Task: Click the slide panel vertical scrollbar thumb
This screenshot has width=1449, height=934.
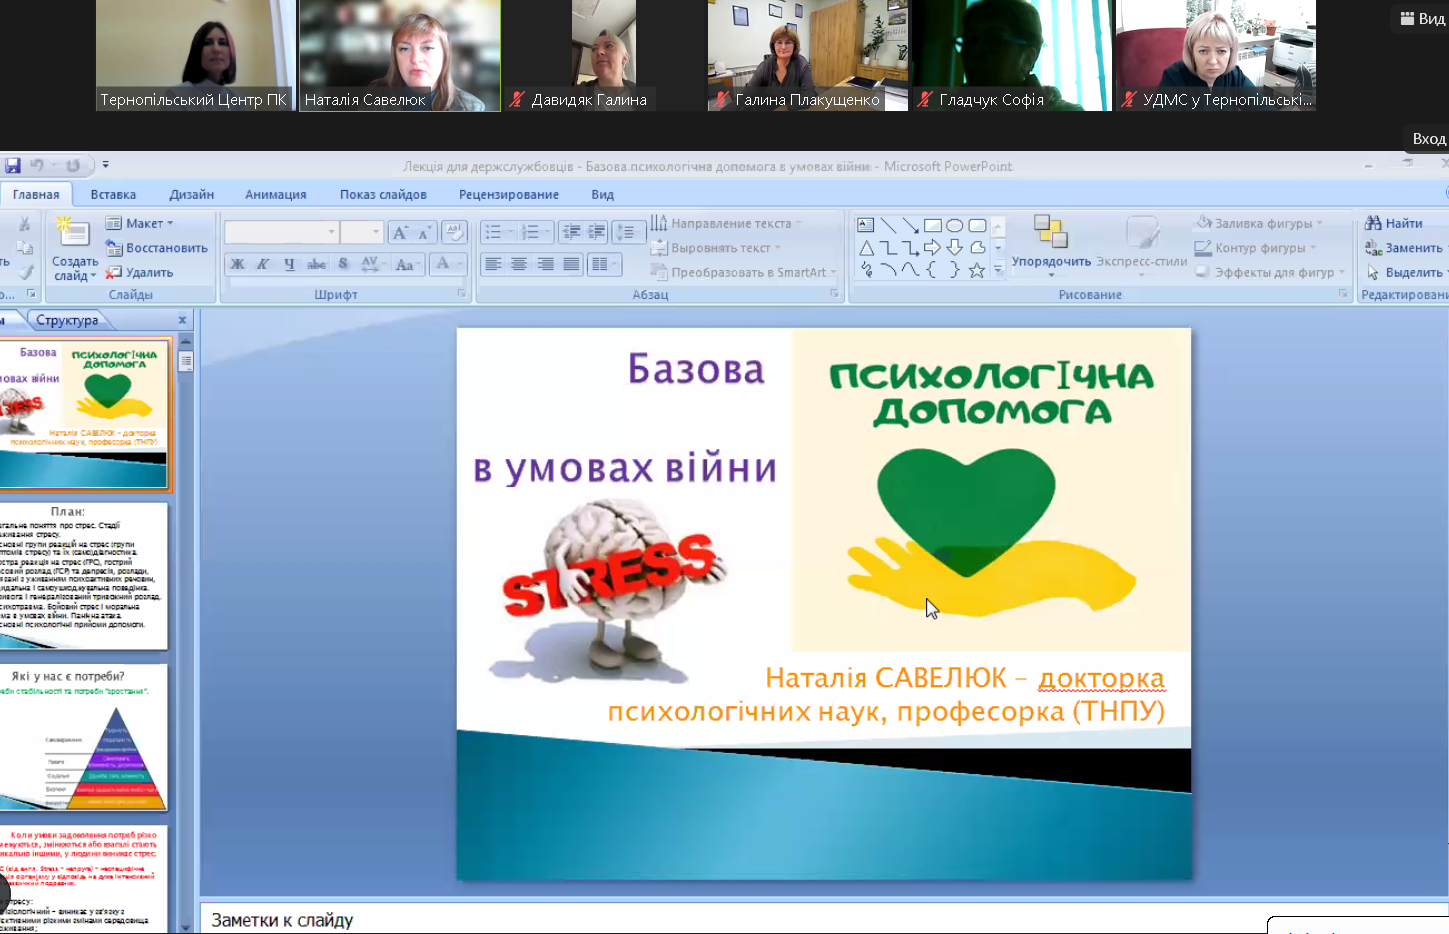Action: click(x=186, y=361)
